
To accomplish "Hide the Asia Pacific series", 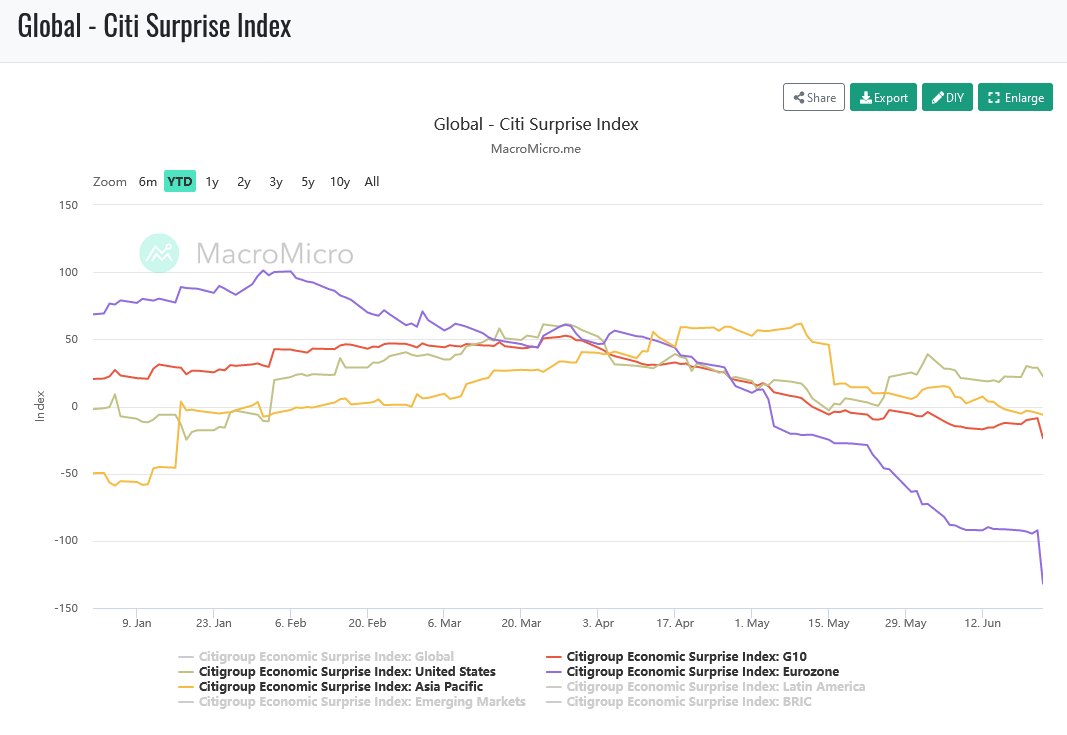I will click(340, 687).
